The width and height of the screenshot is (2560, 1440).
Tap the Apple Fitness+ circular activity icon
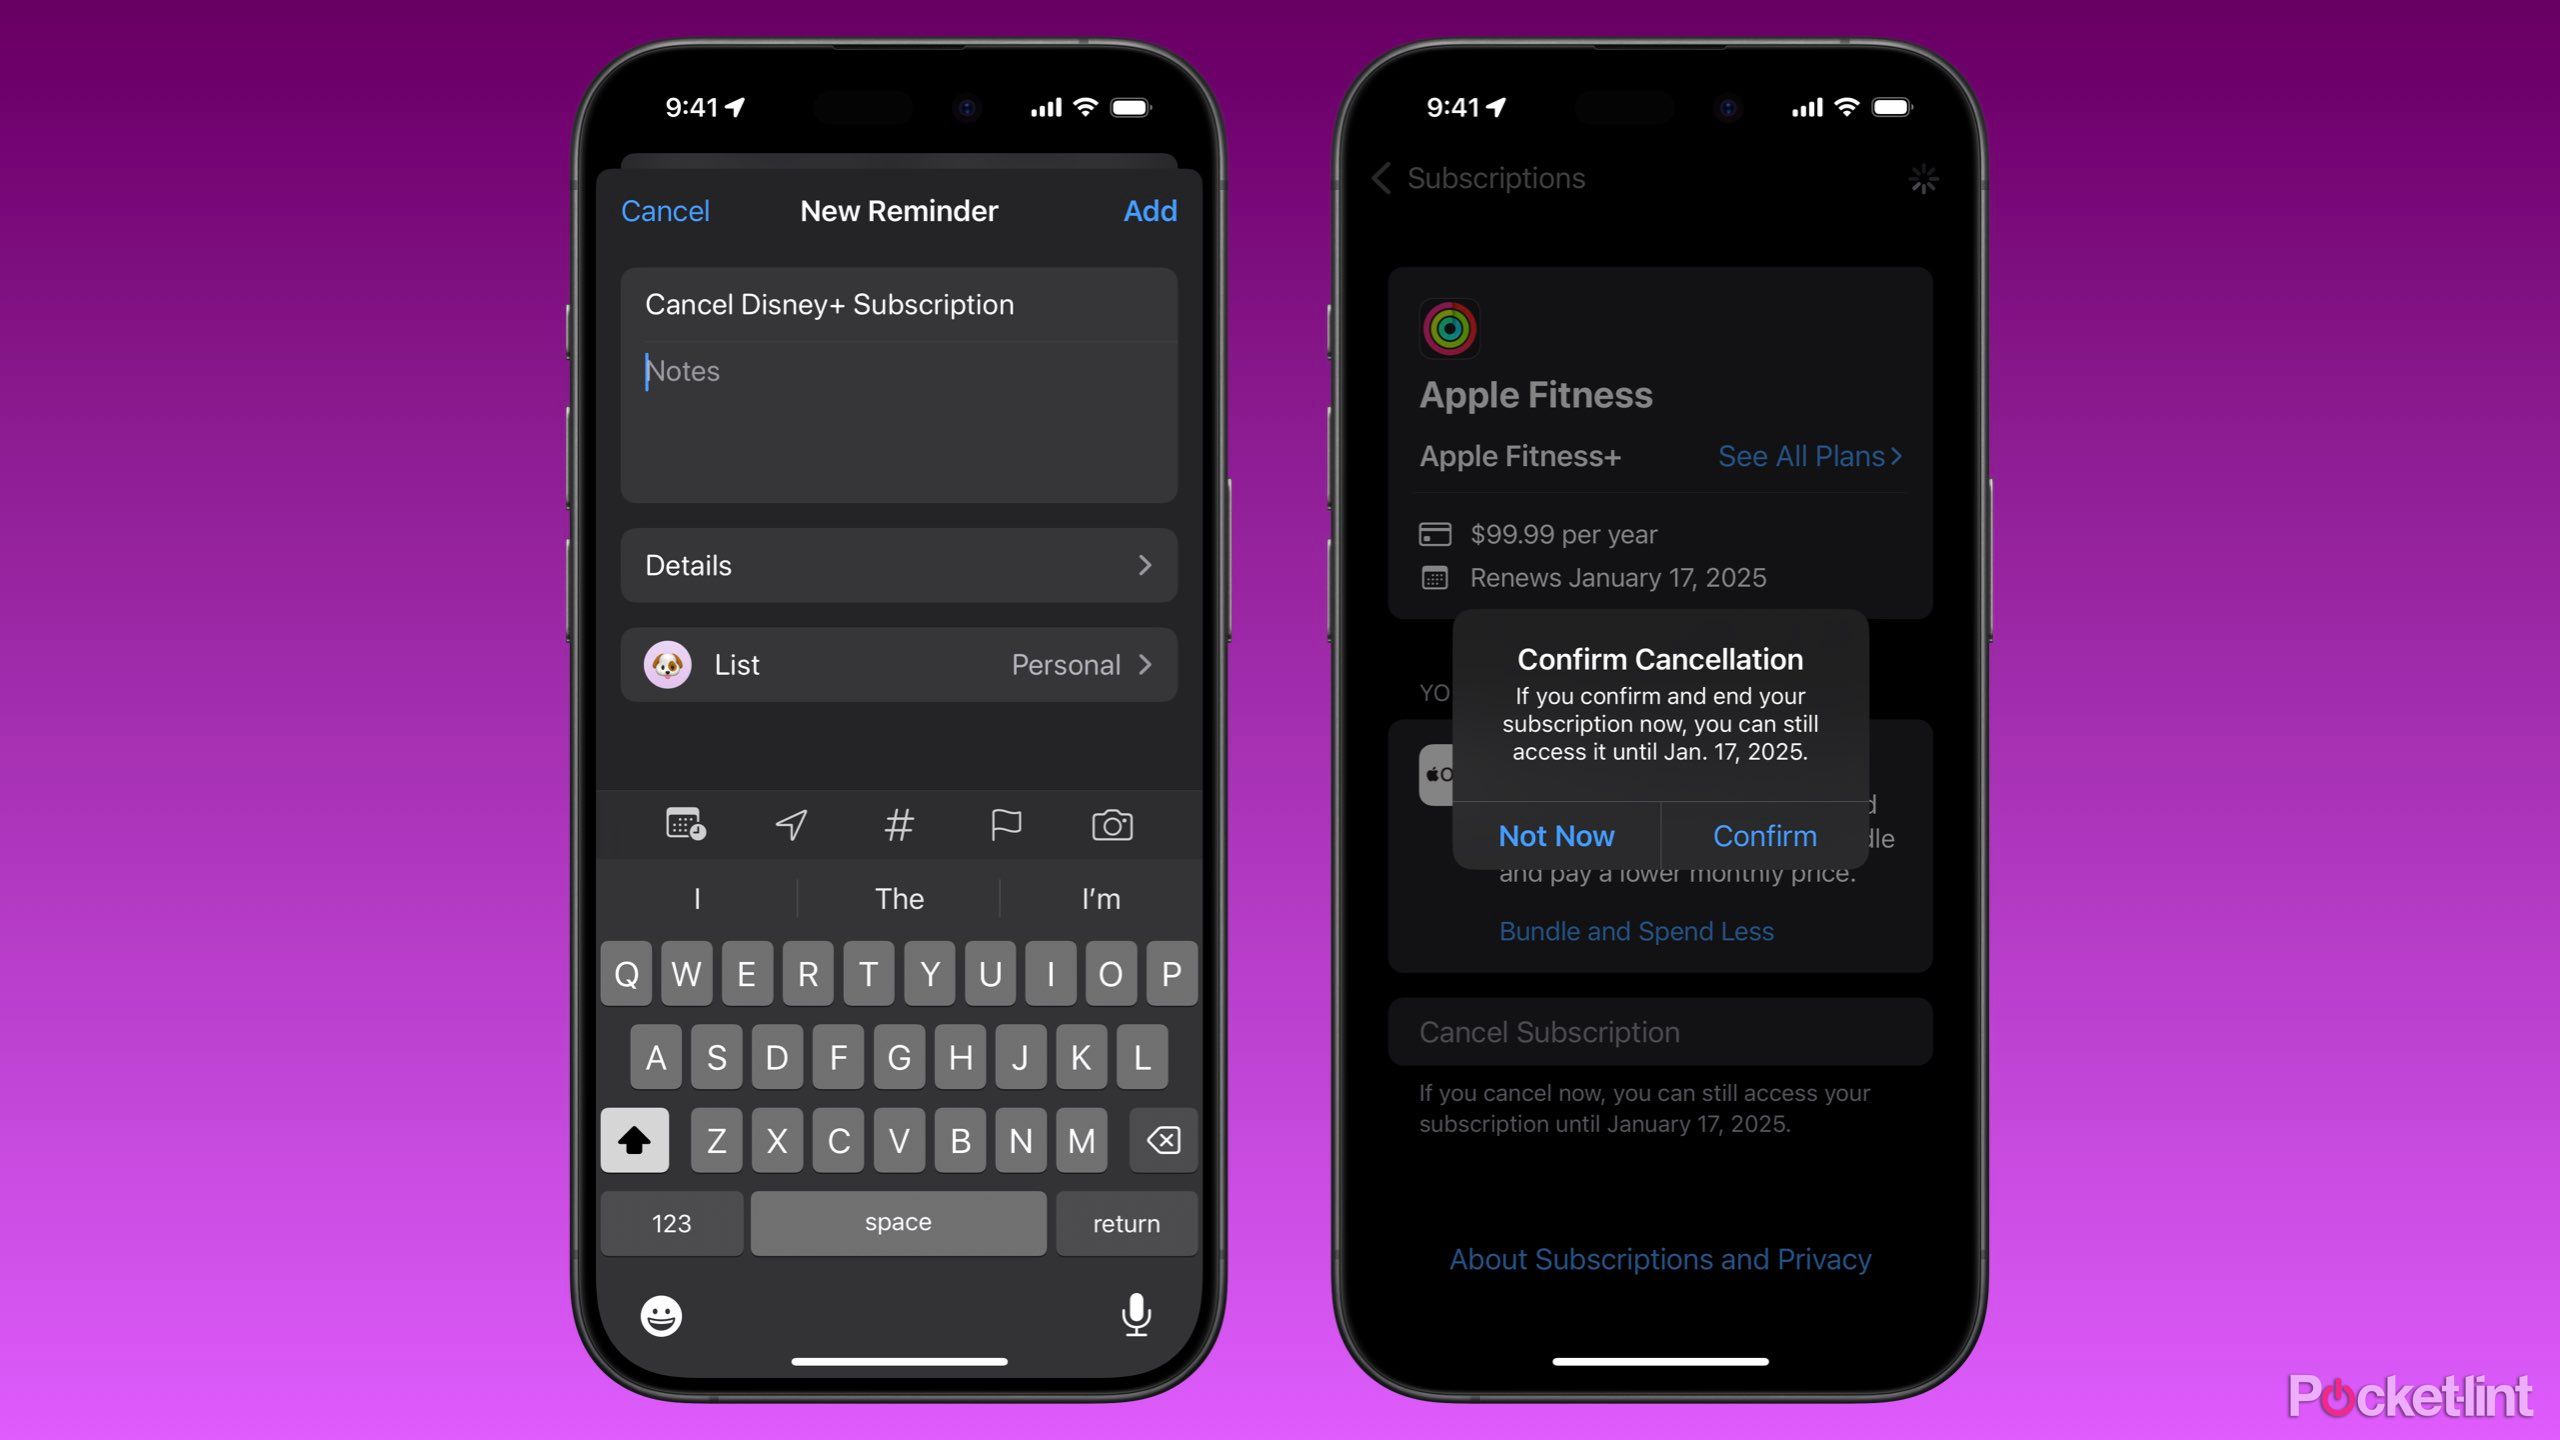(1449, 329)
